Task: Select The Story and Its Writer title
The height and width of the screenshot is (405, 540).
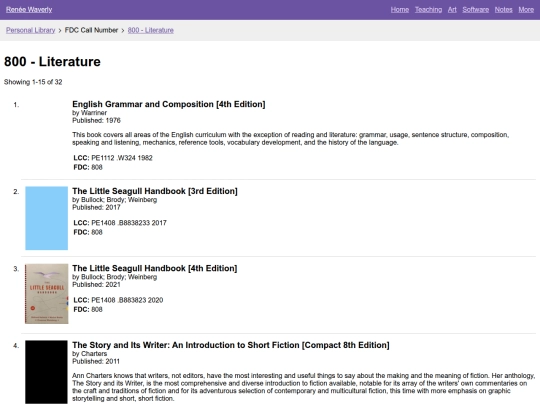Action: pyautogui.click(x=231, y=345)
